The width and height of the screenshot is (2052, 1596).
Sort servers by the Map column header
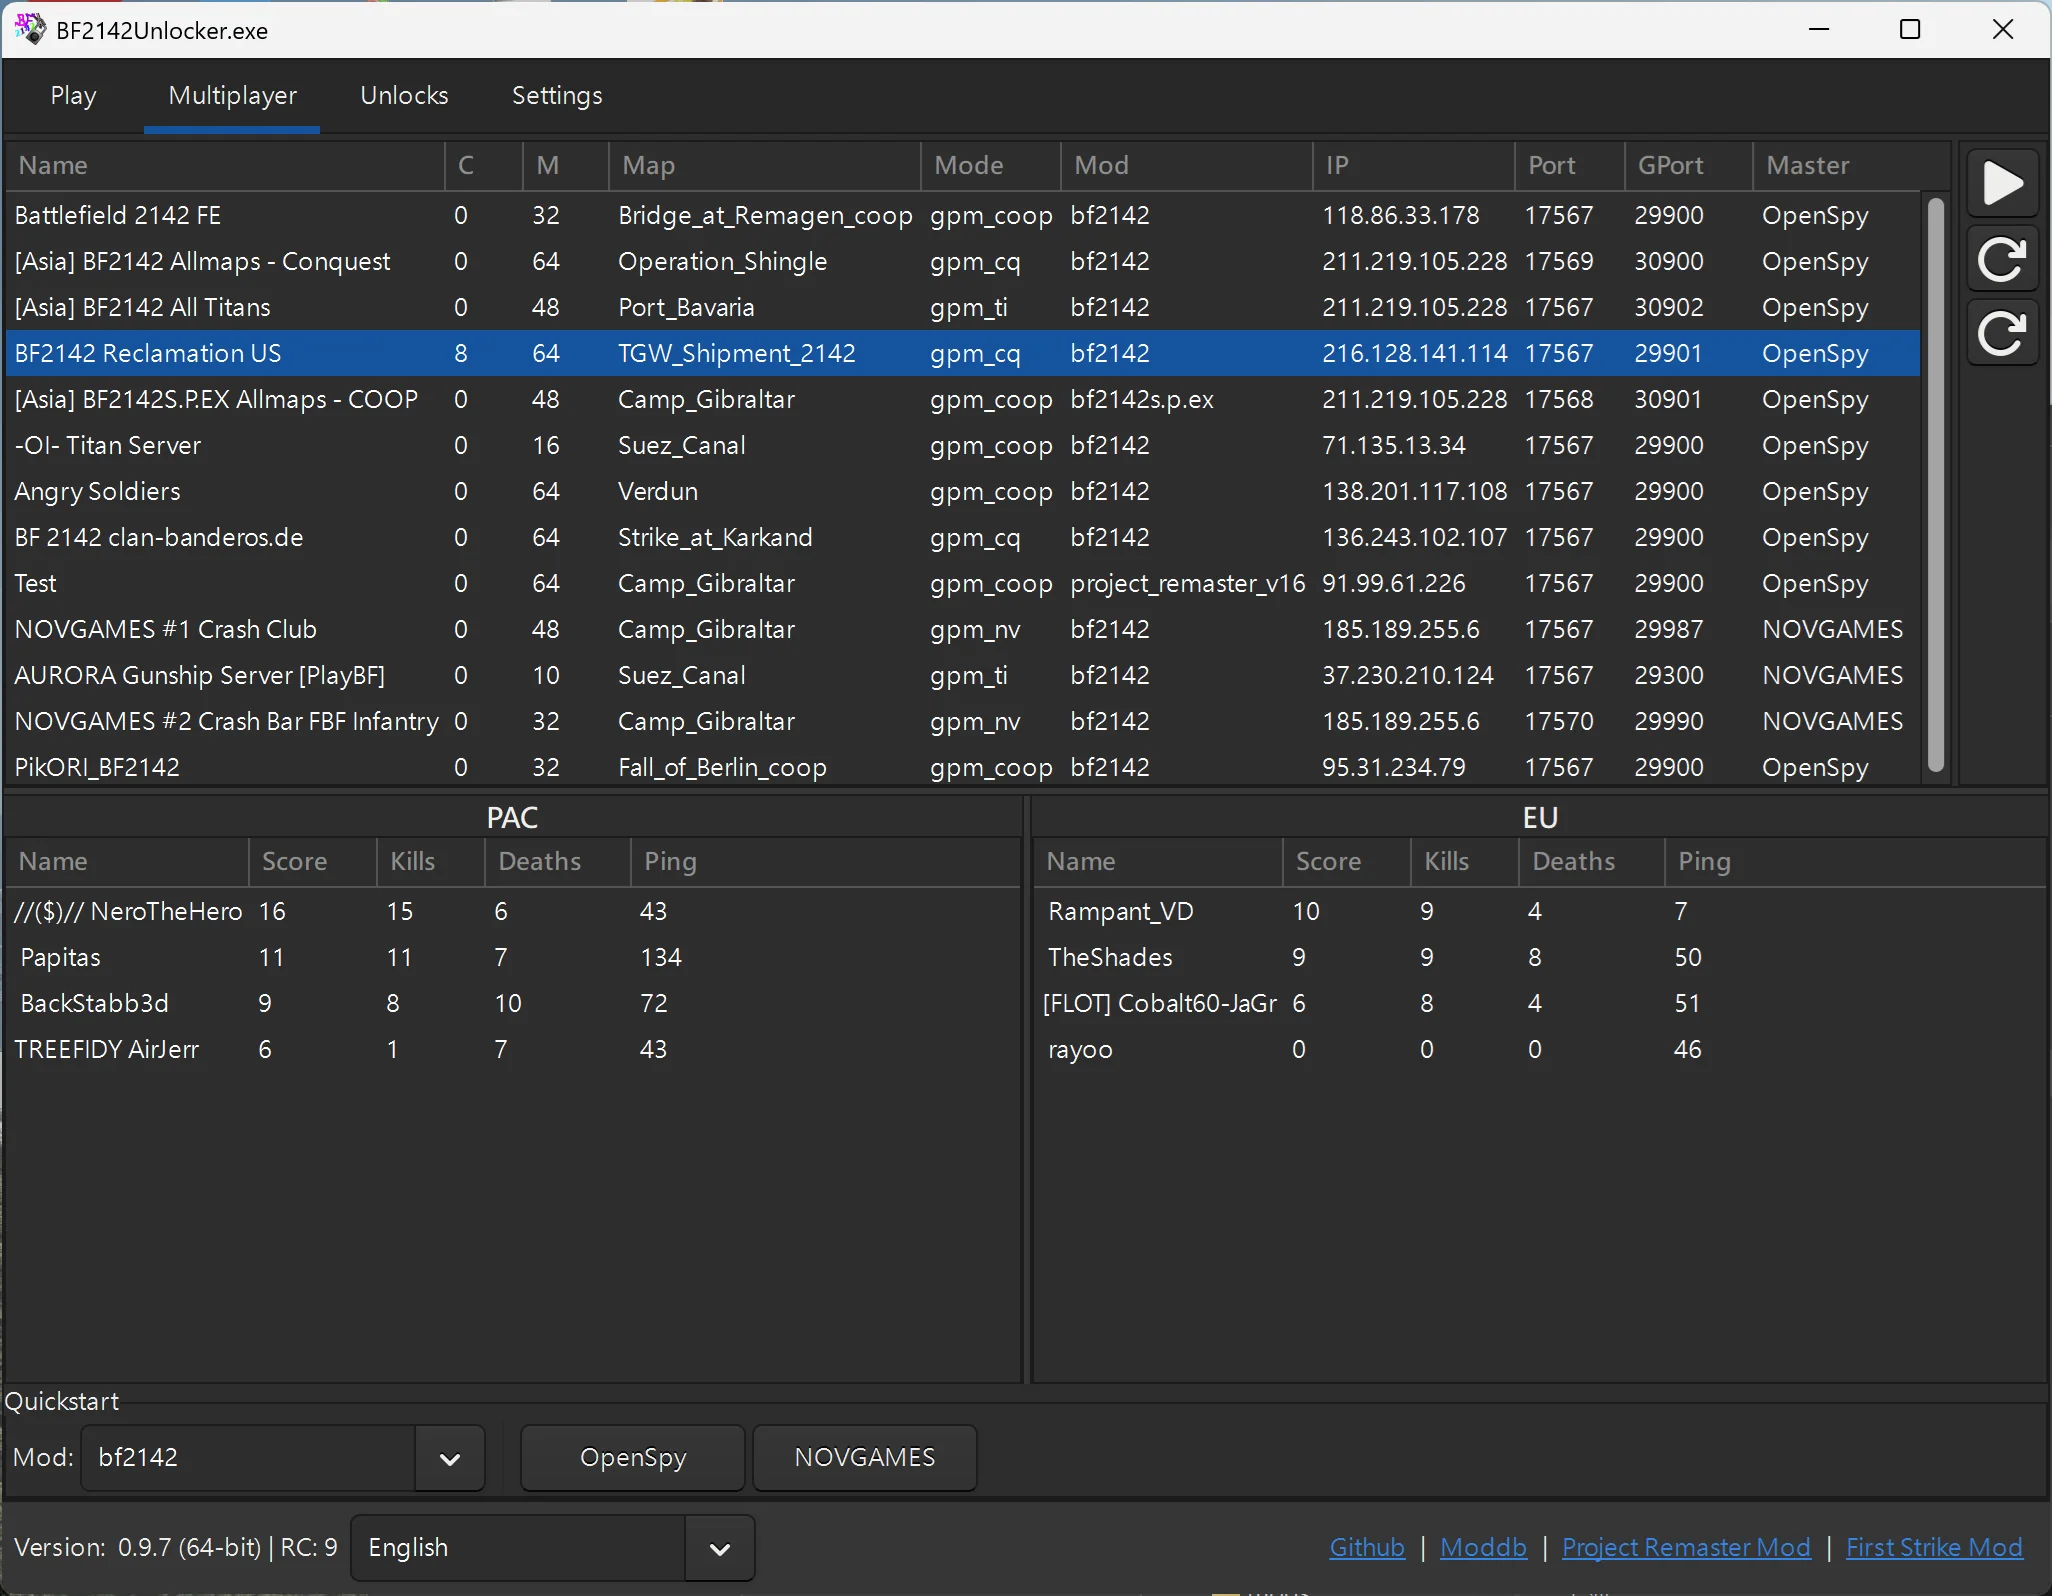click(765, 166)
